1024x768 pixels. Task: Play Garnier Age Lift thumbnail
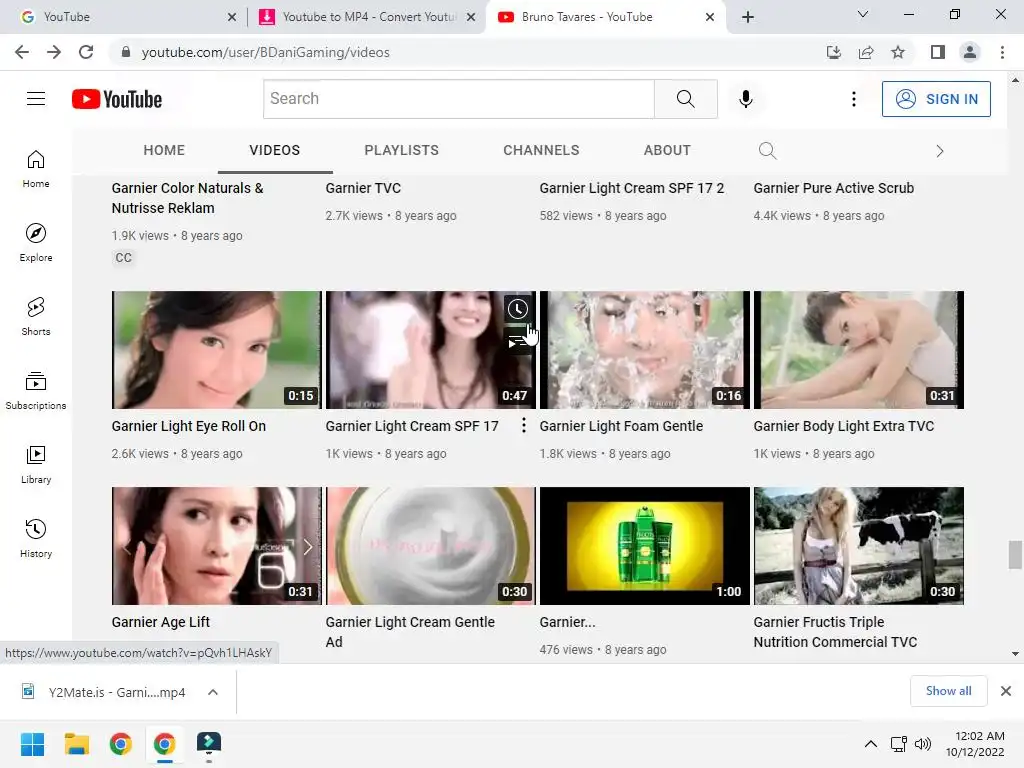click(x=217, y=546)
